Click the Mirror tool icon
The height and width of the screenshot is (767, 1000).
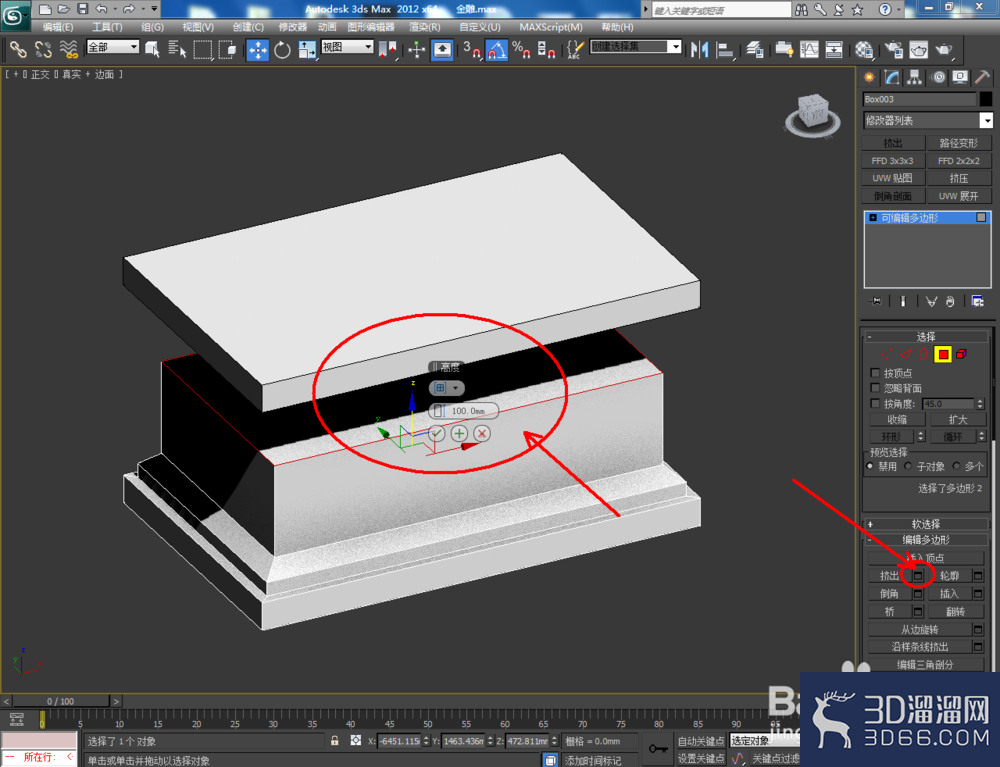[699, 49]
